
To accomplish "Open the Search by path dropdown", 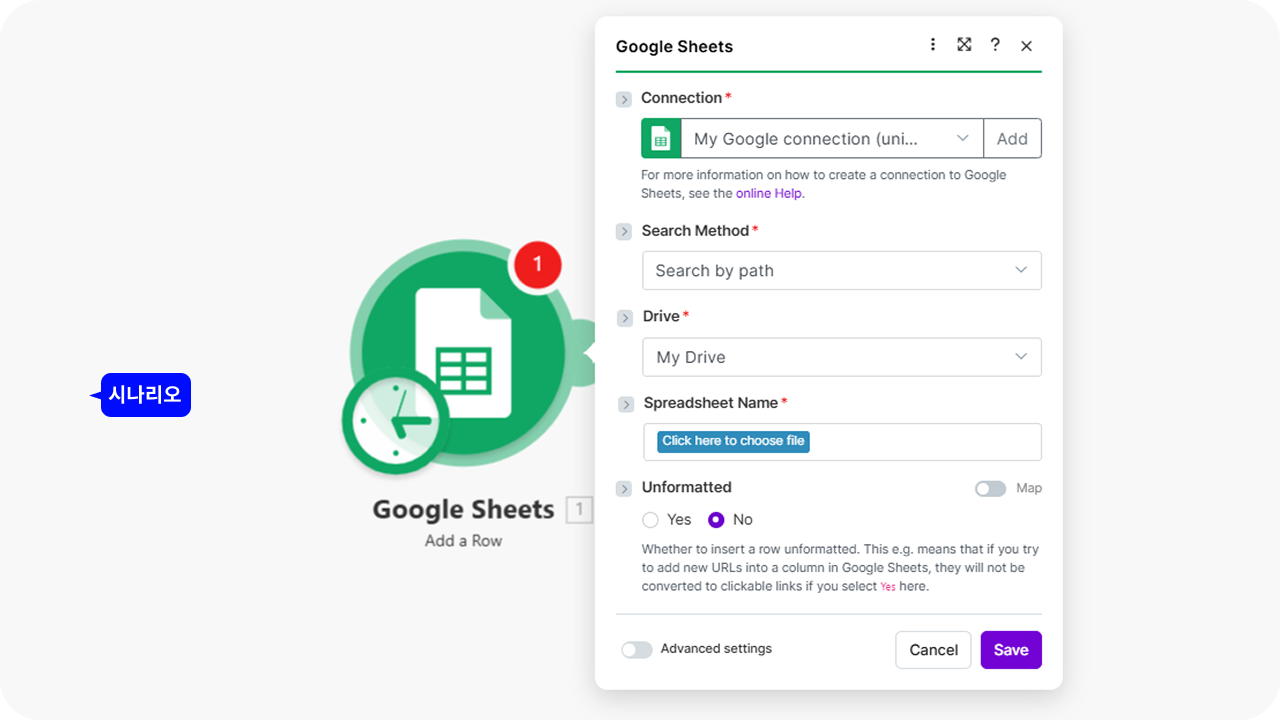I will (x=842, y=270).
